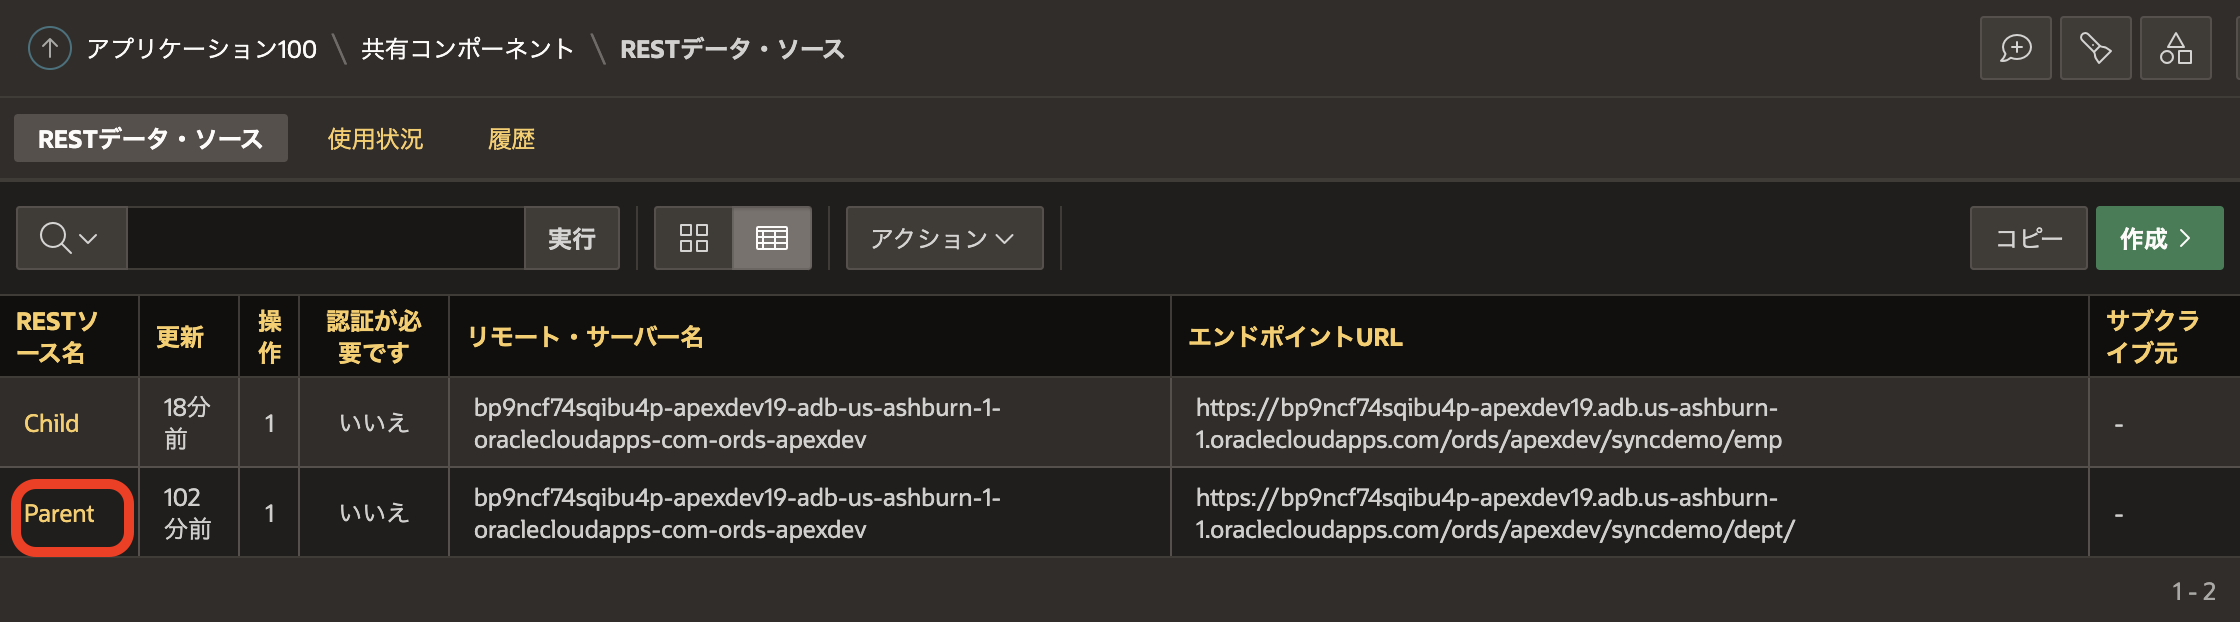Open the 使用状況 tab
2240x622 pixels.
coord(375,139)
